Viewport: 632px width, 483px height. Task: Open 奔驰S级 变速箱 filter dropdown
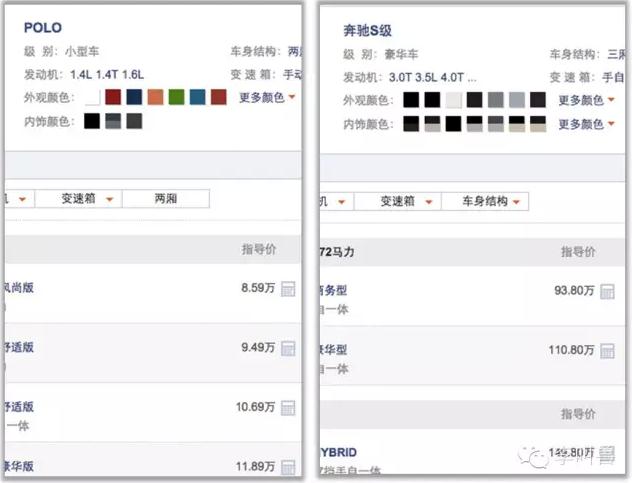[x=398, y=201]
